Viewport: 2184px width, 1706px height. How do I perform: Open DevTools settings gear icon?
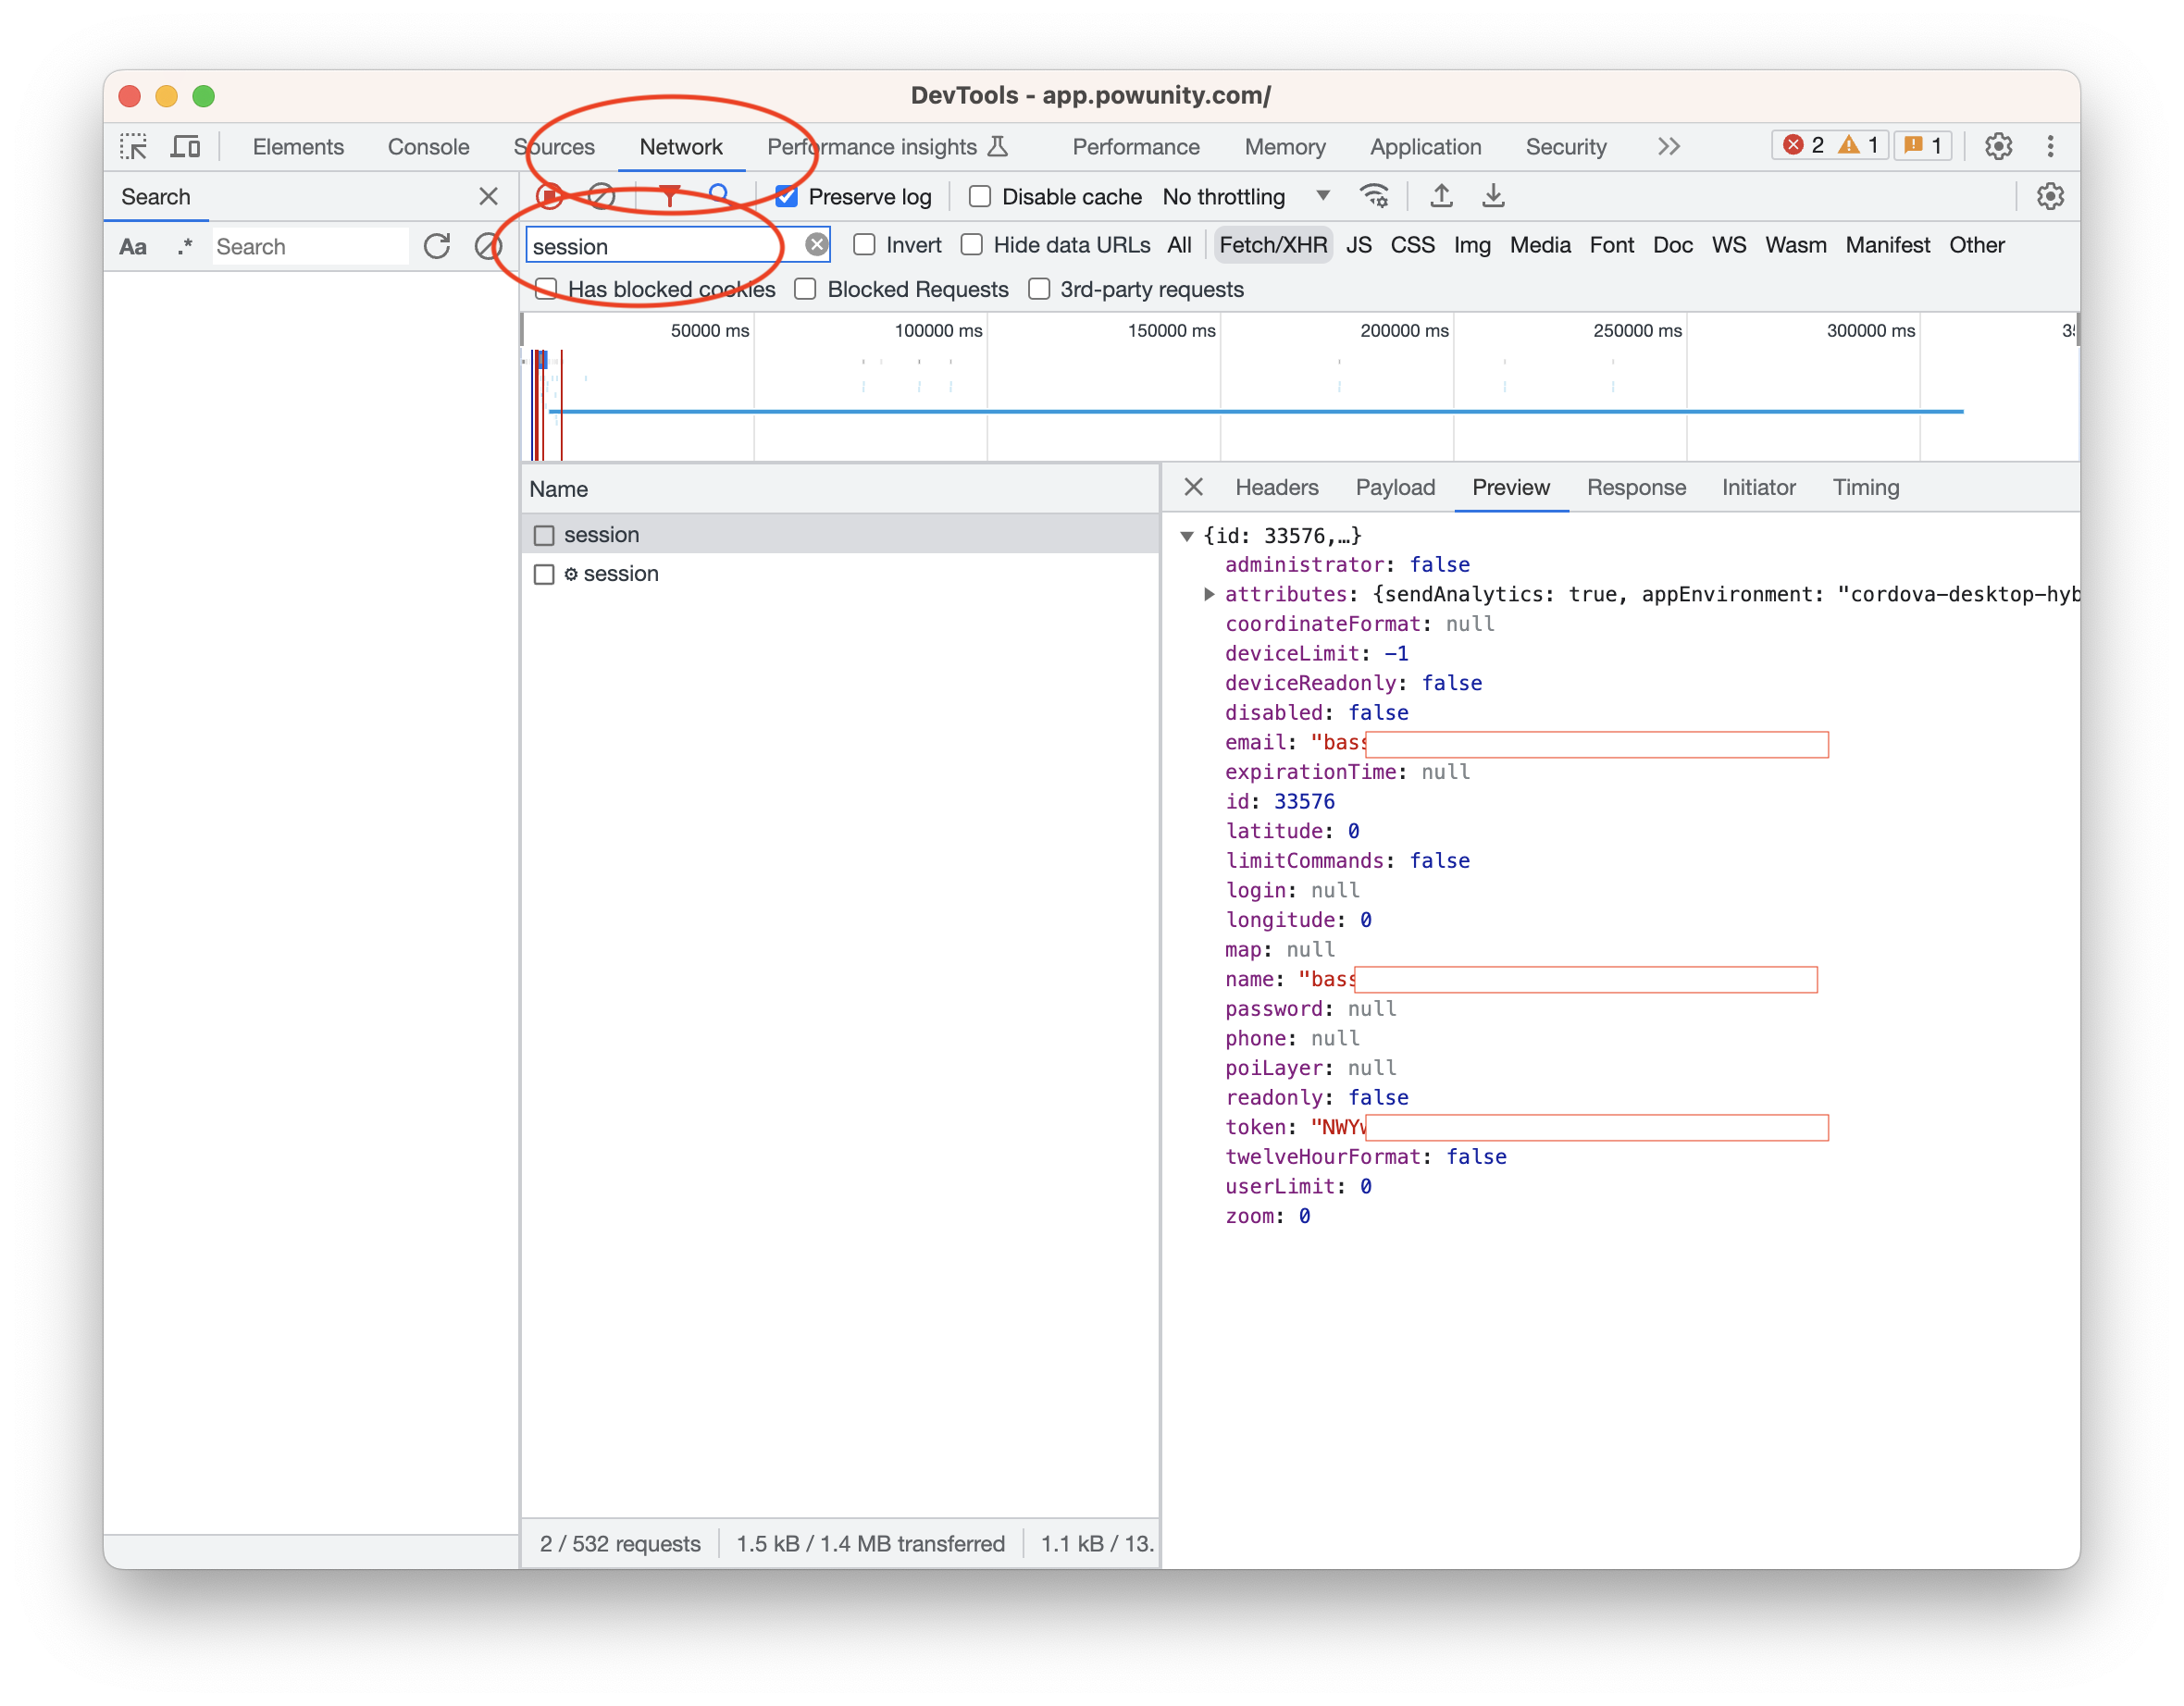tap(1997, 146)
